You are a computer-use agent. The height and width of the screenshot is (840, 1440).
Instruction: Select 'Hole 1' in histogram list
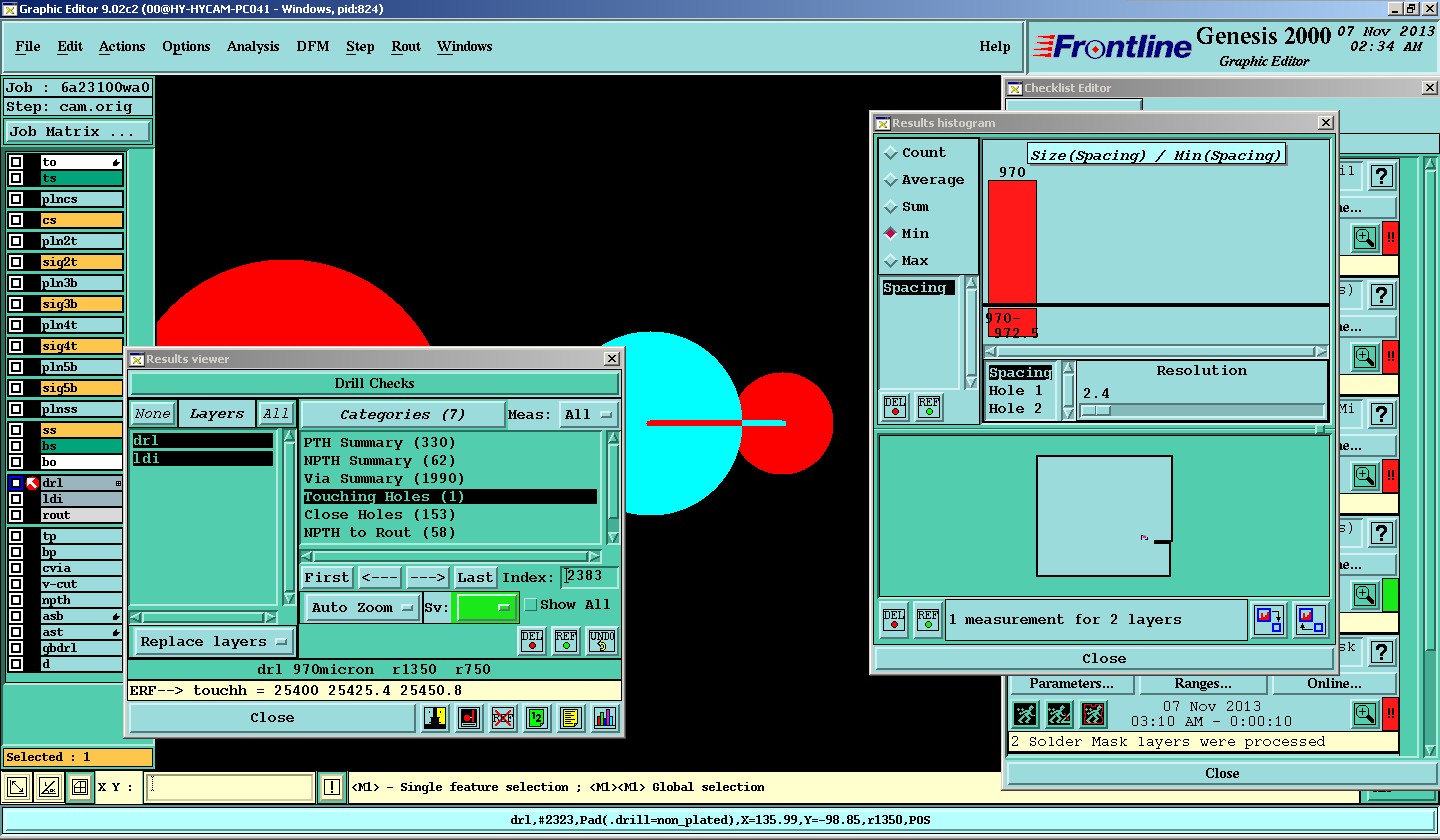point(1021,391)
